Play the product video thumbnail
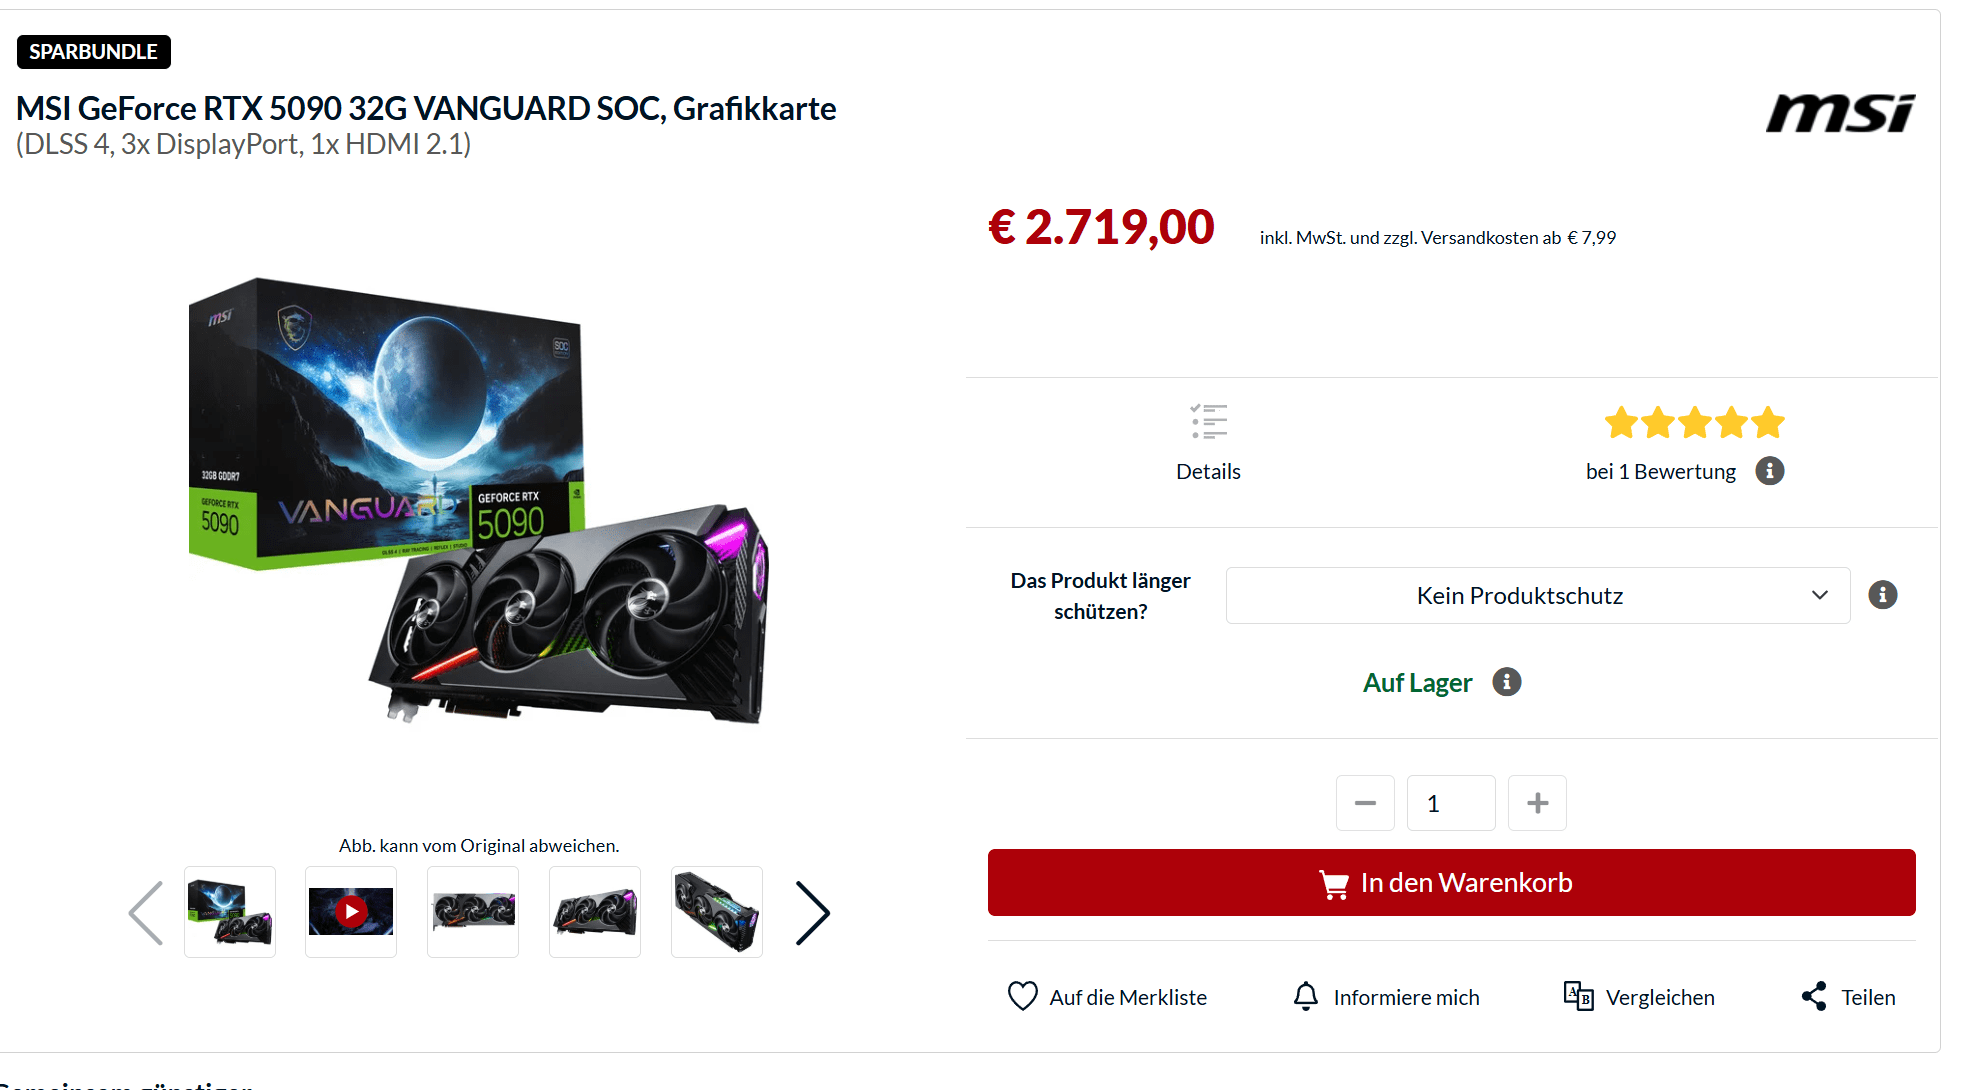 pos(351,912)
